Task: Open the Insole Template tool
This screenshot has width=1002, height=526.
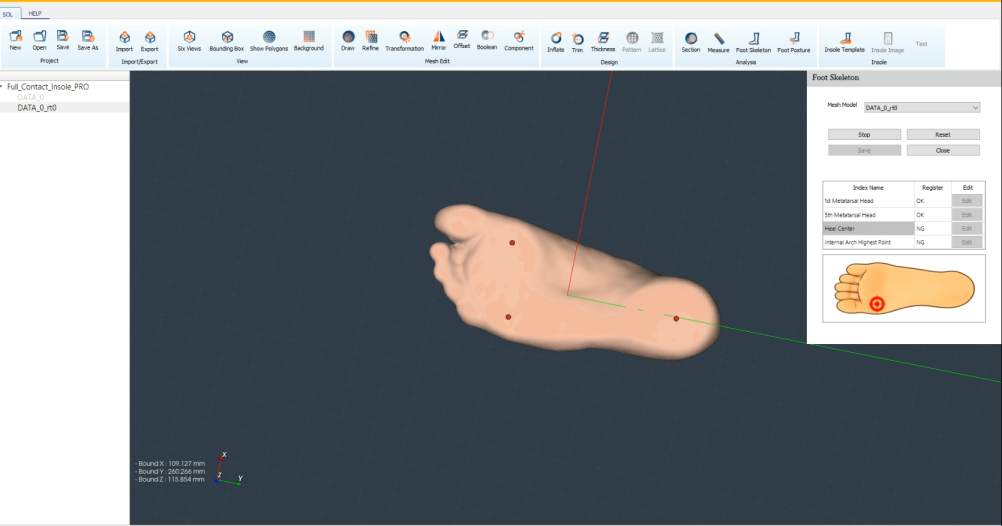Action: (844, 41)
